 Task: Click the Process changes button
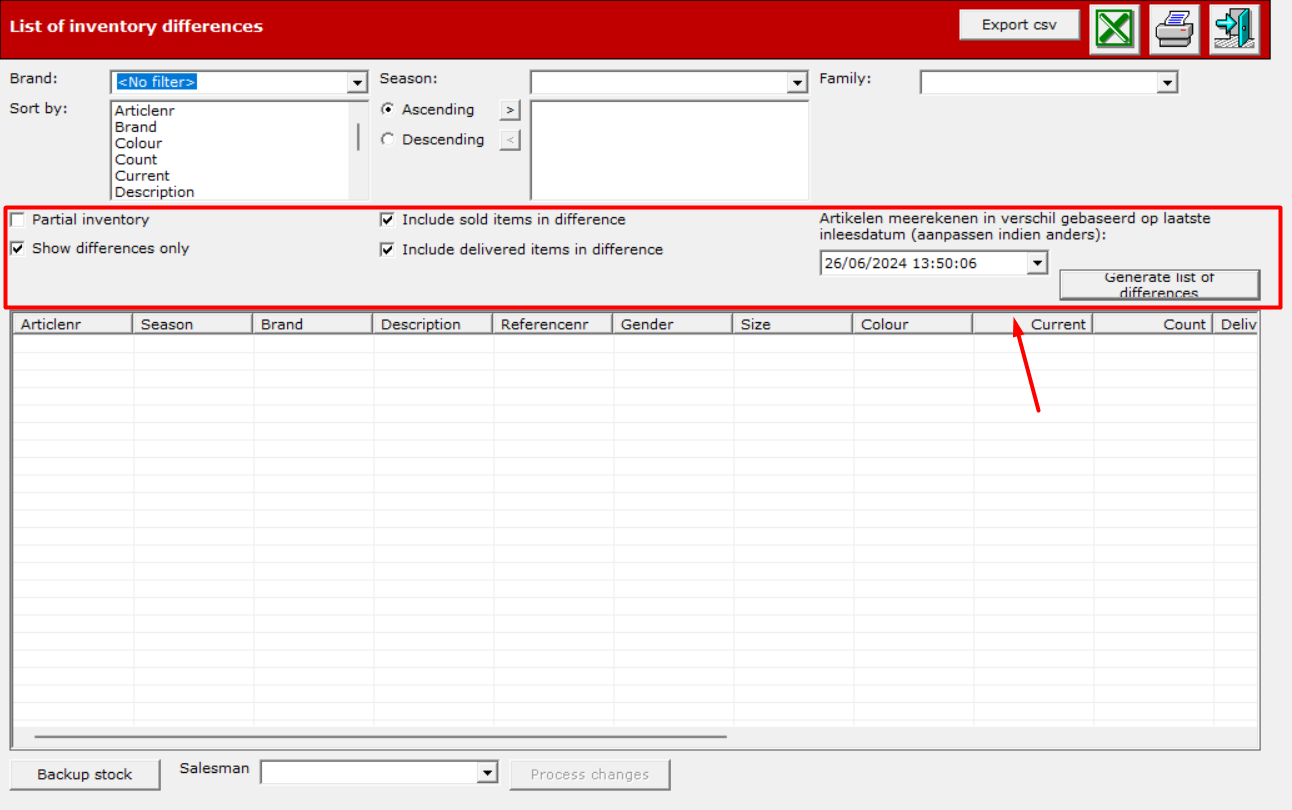point(590,774)
